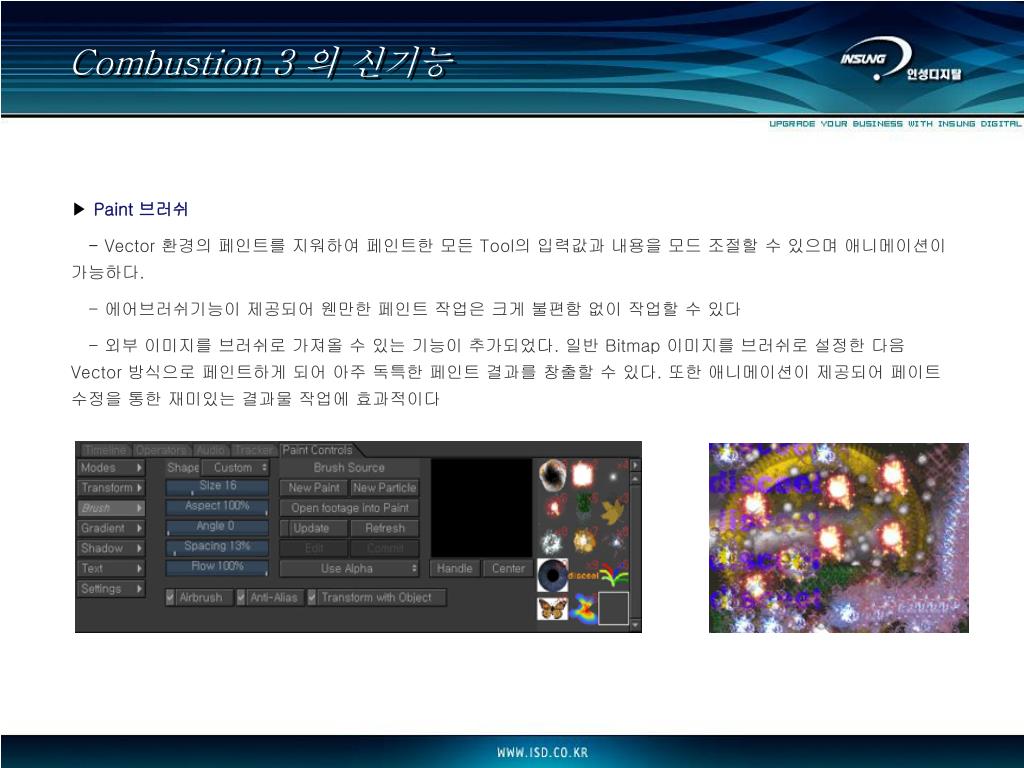The height and width of the screenshot is (768, 1024).
Task: Pick the orange explosion brush thumbnail
Action: (583, 541)
